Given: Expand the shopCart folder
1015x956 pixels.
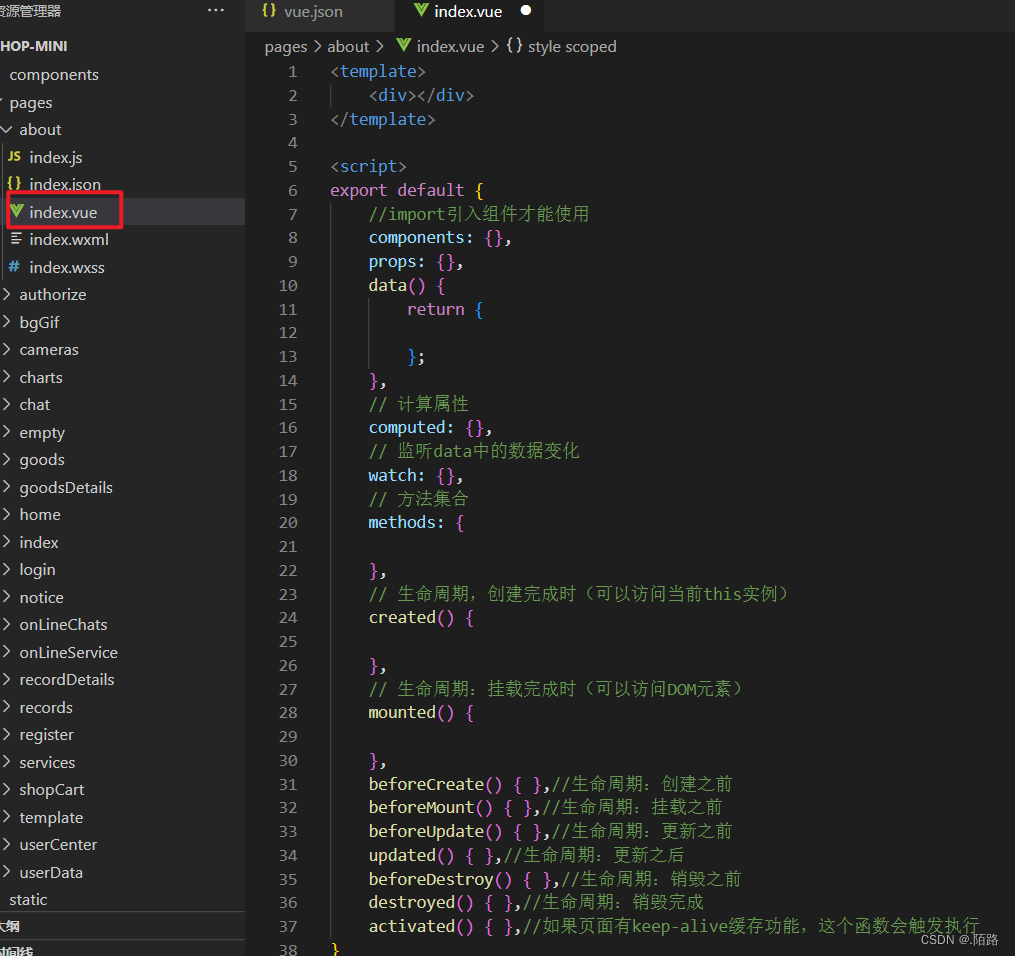Looking at the screenshot, I should click(6, 790).
